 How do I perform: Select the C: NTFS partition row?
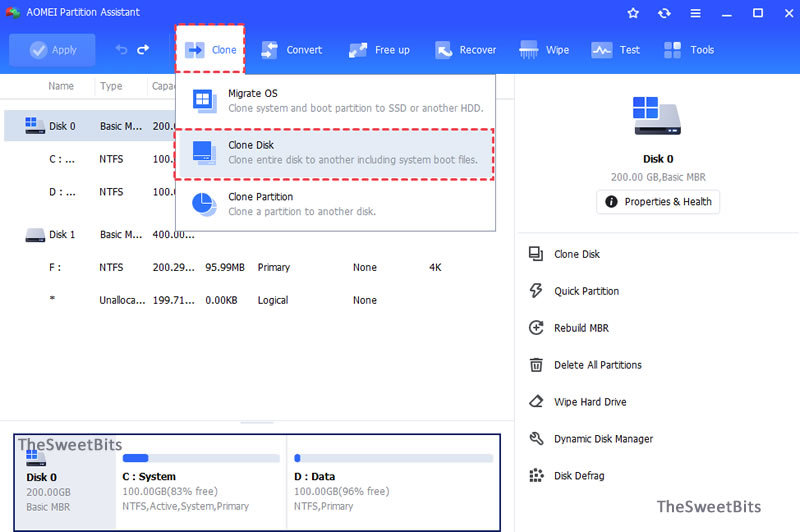(x=90, y=159)
